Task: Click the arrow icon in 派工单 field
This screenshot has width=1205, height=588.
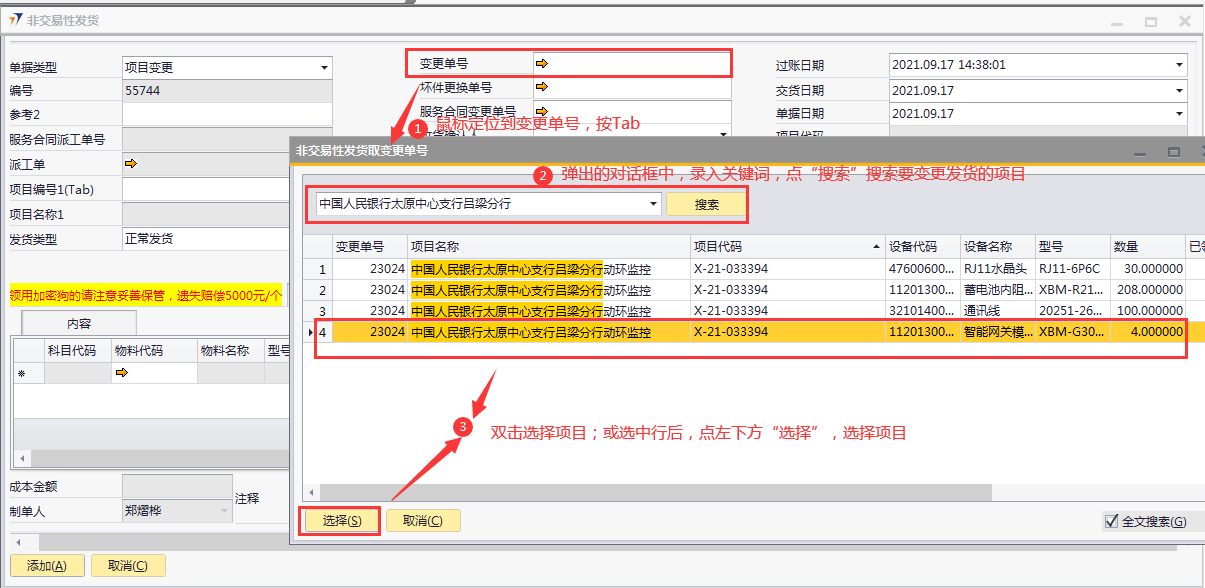Action: coord(130,162)
